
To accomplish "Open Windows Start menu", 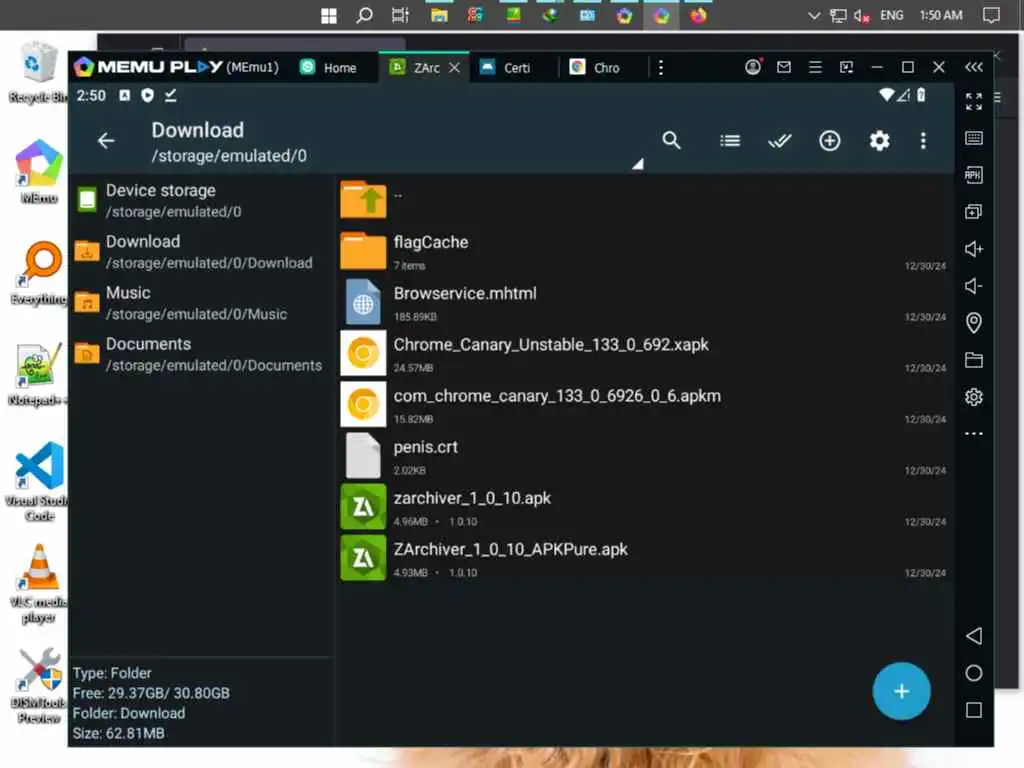I will (329, 16).
